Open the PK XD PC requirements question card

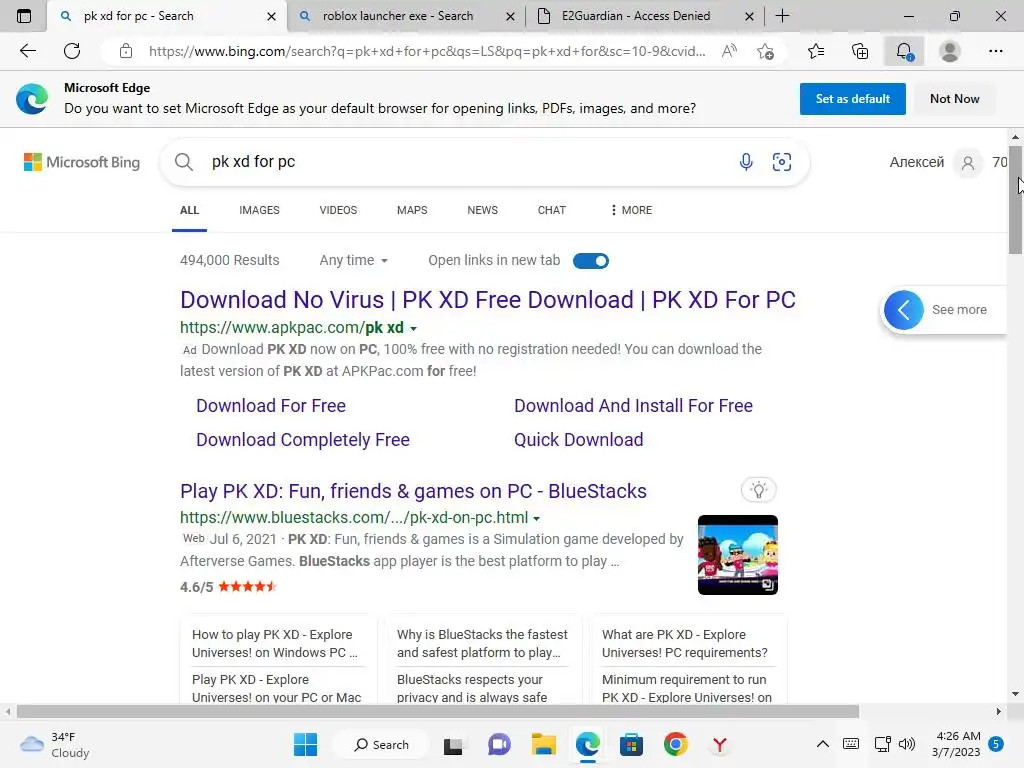pyautogui.click(x=685, y=643)
